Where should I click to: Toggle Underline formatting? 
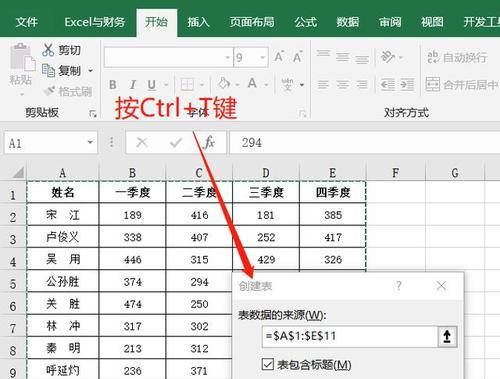152,85
